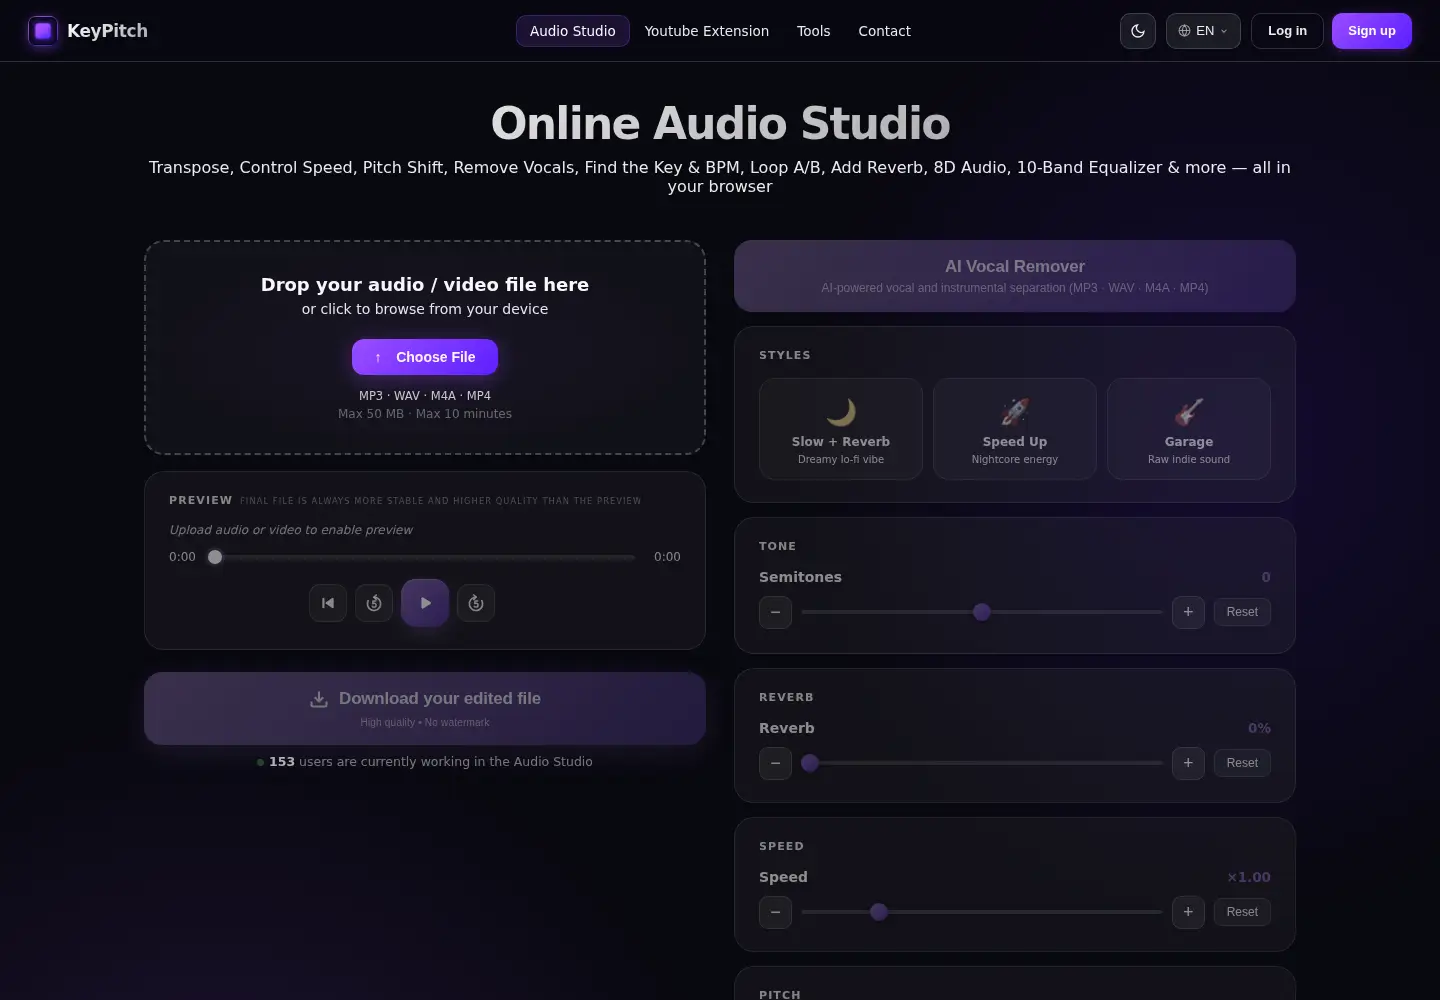Select the Garage guitar style
Viewport: 1440px width, 1000px height.
coord(1189,429)
